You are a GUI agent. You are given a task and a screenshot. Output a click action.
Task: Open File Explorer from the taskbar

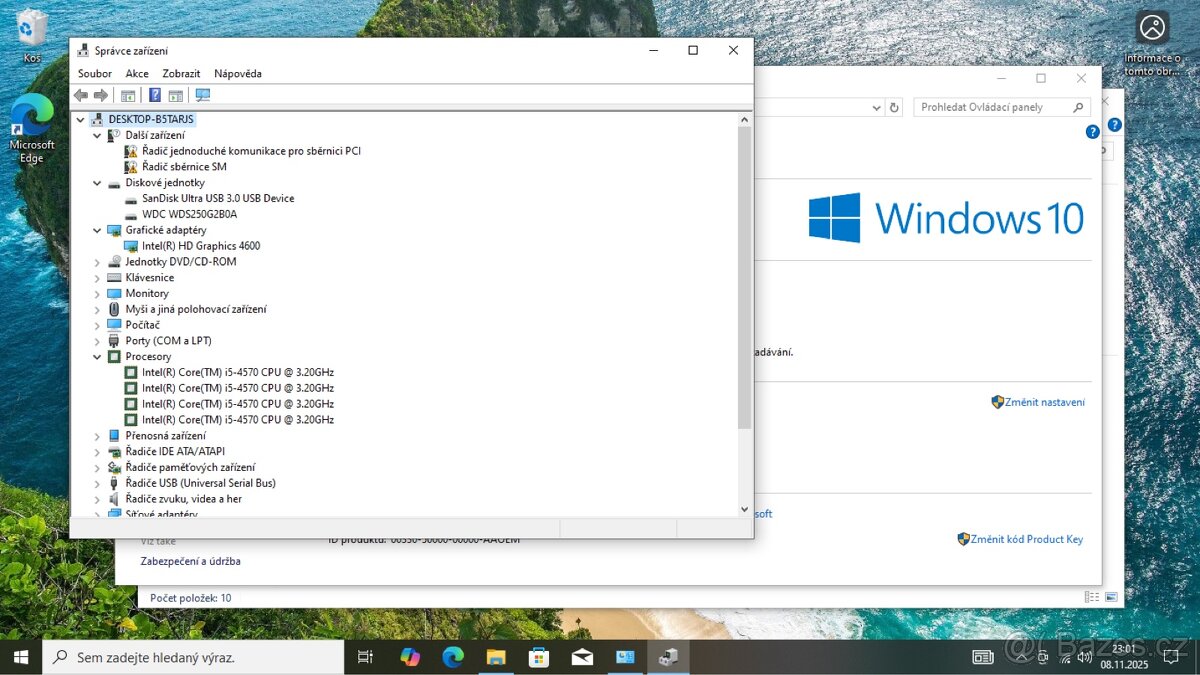click(496, 657)
